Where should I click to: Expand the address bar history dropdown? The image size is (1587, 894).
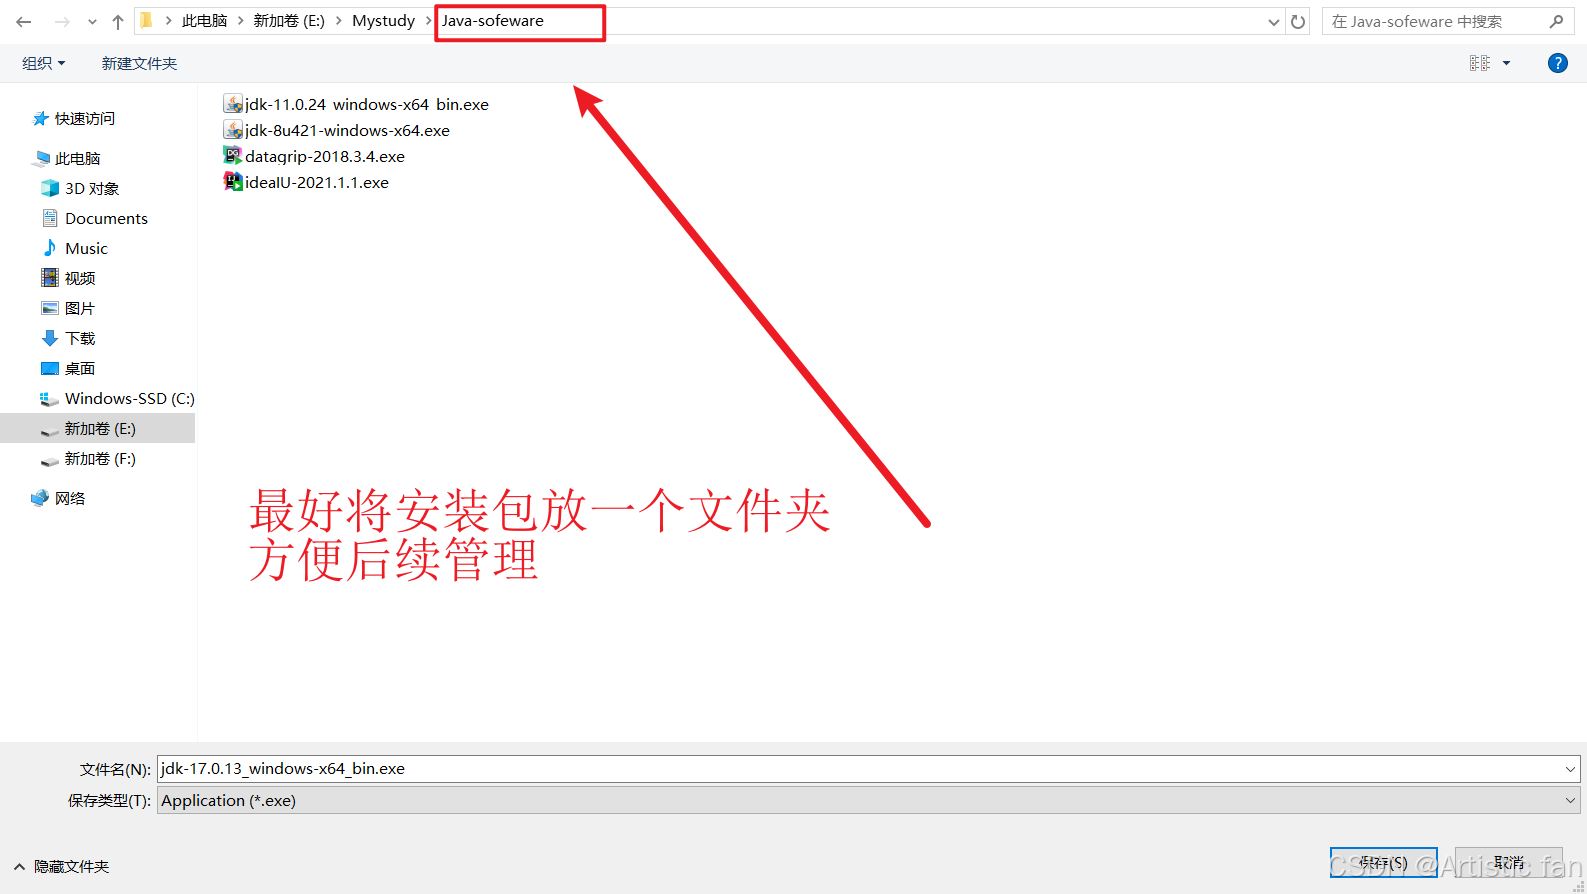pyautogui.click(x=1274, y=22)
